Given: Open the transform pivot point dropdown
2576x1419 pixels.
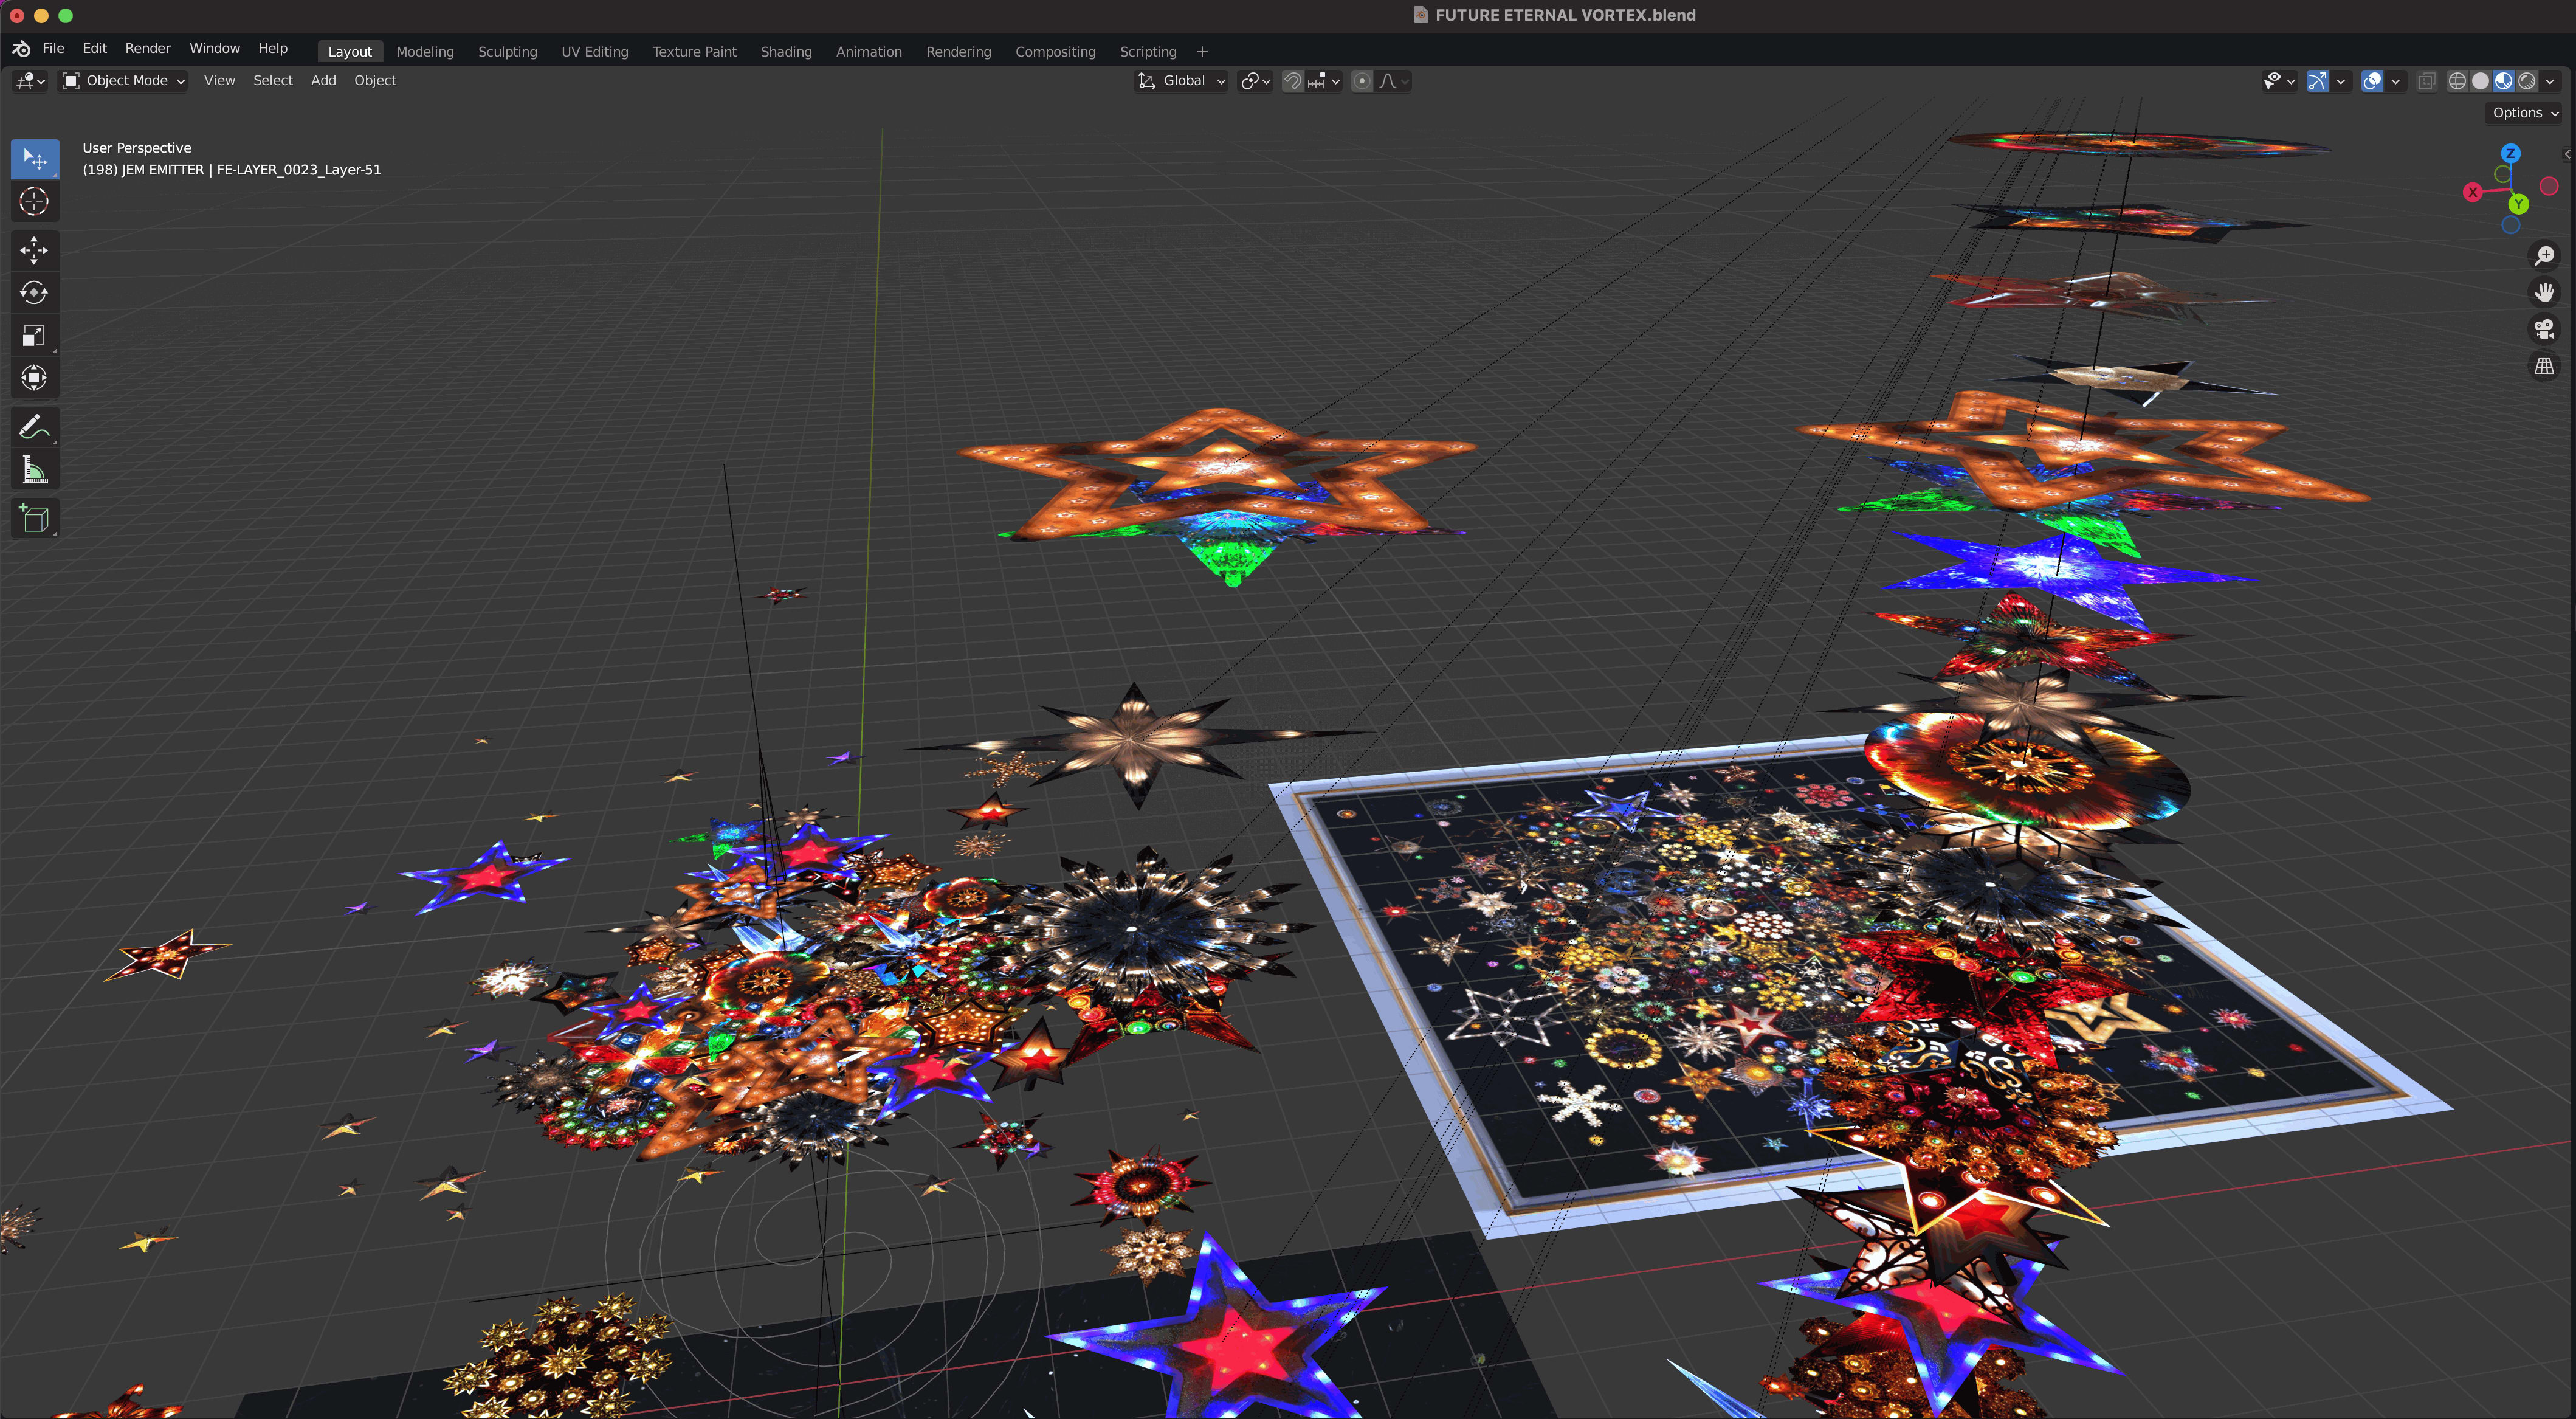Looking at the screenshot, I should click(x=1255, y=81).
